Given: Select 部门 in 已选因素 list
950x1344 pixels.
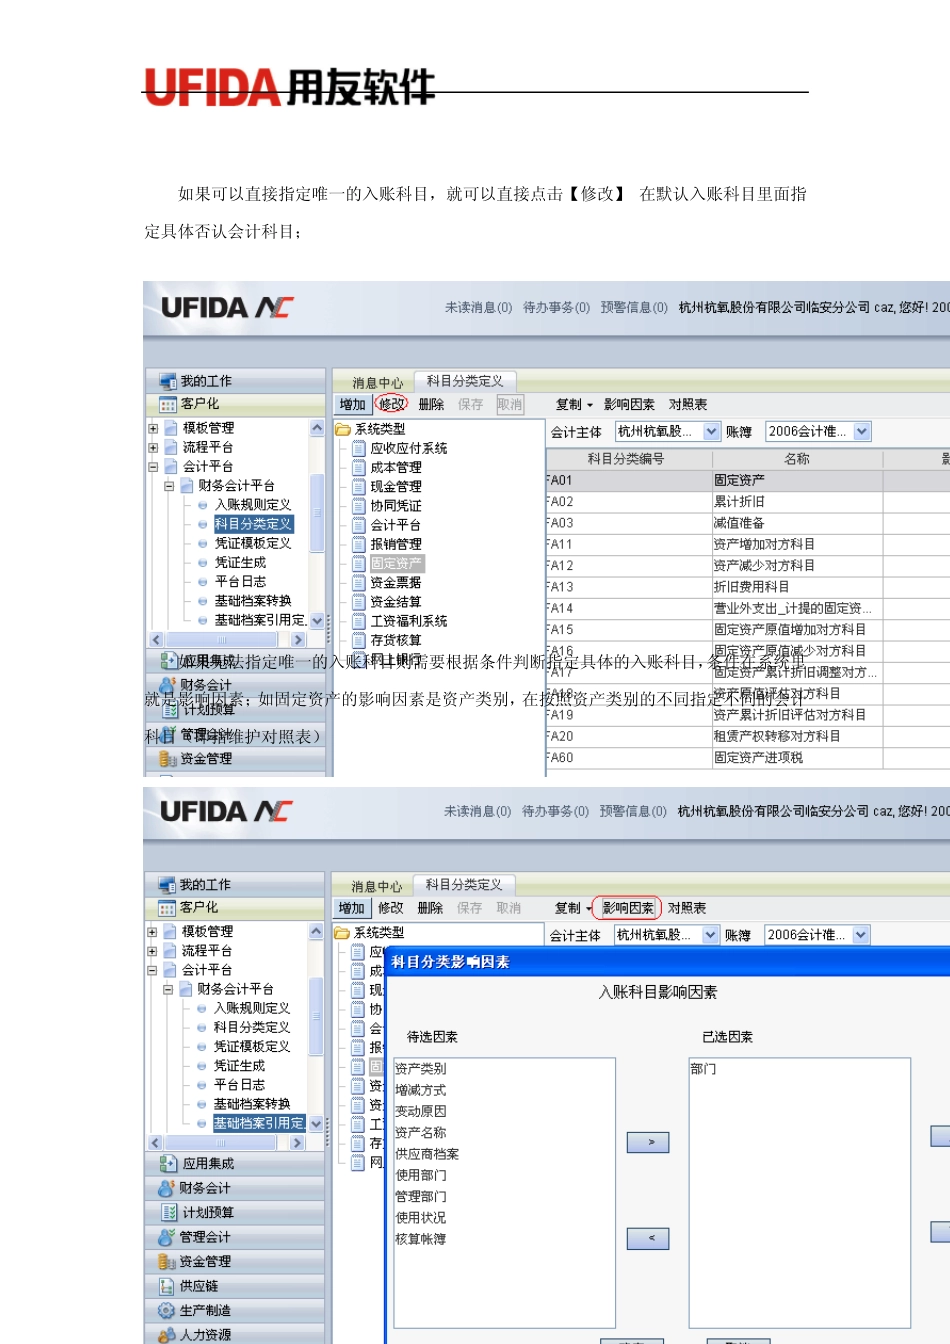Looking at the screenshot, I should pos(704,1068).
